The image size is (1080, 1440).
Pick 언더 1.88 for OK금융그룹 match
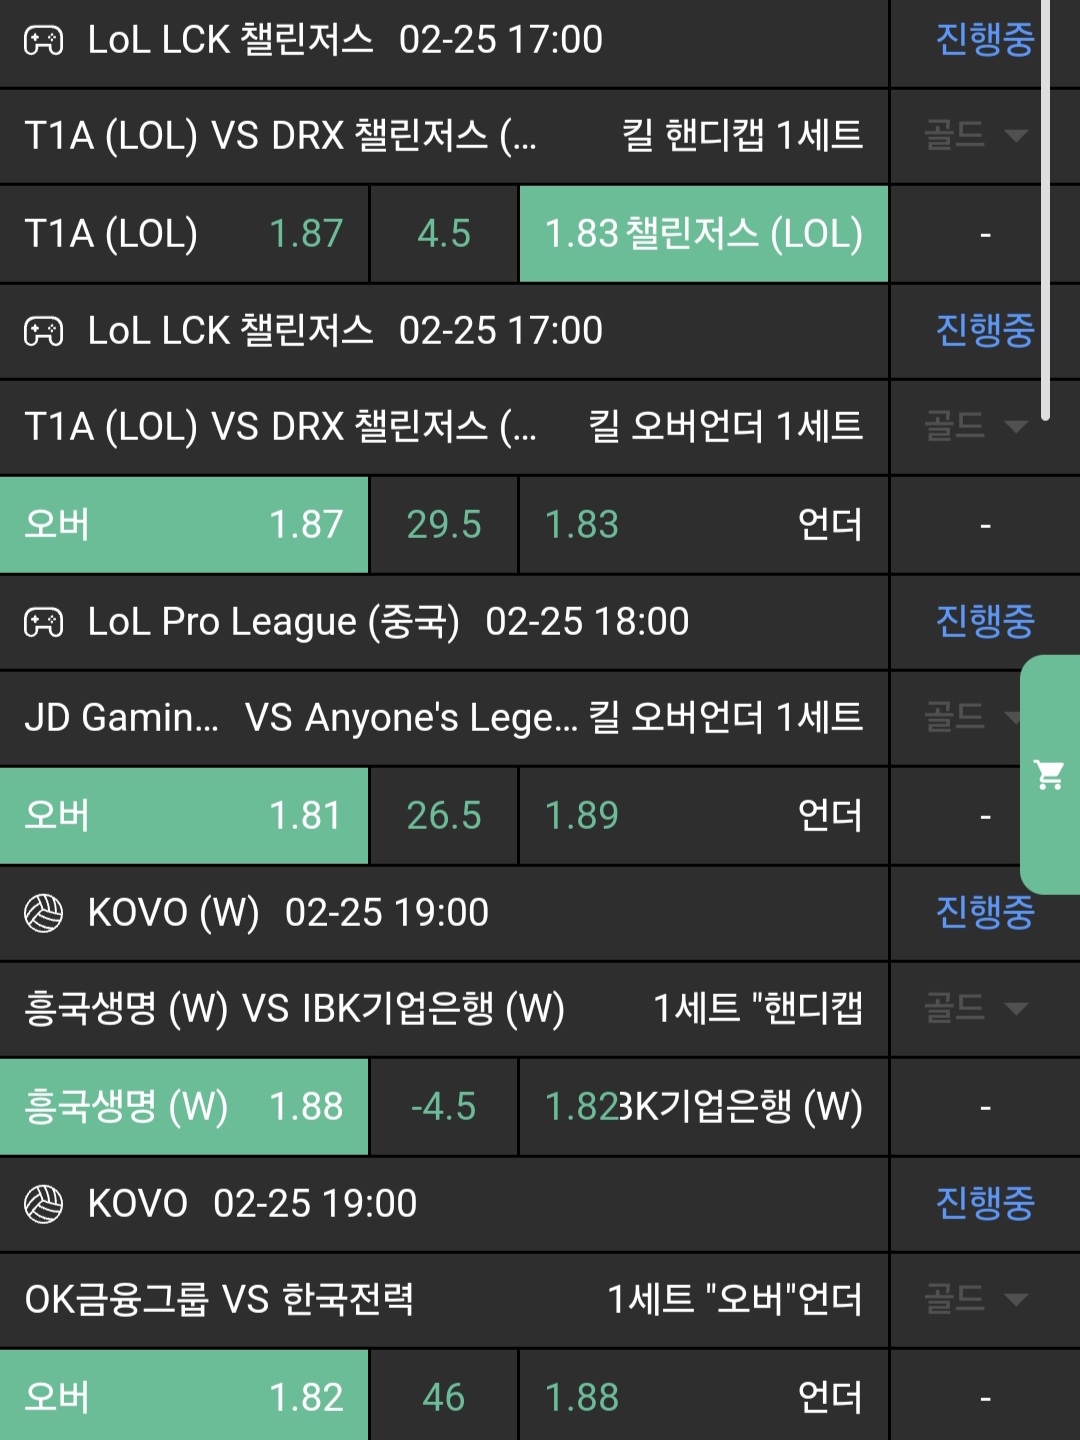pos(703,1398)
